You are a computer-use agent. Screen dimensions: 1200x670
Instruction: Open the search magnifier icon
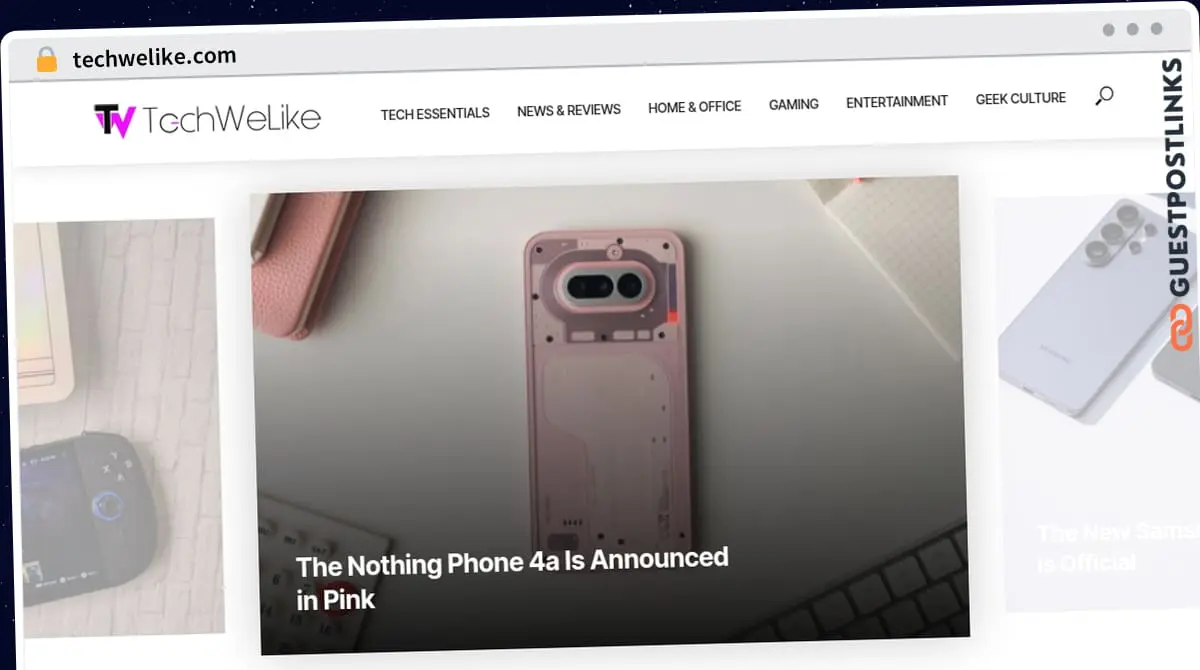click(1104, 96)
